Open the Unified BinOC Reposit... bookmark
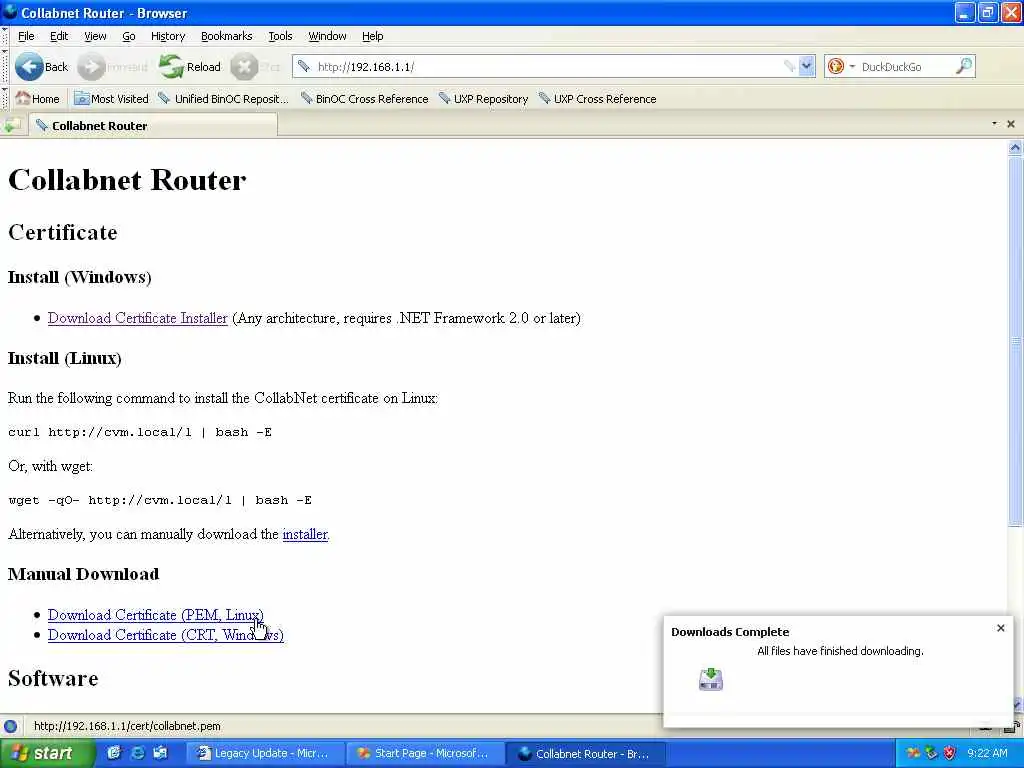1024x768 pixels. 223,99
